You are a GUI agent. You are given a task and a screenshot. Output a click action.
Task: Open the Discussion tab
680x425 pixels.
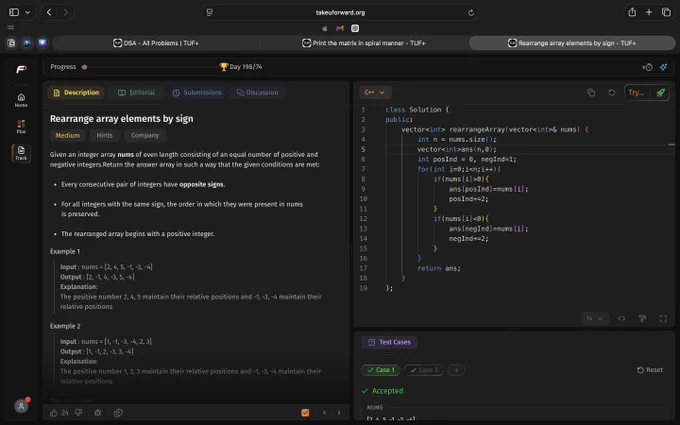tap(257, 92)
